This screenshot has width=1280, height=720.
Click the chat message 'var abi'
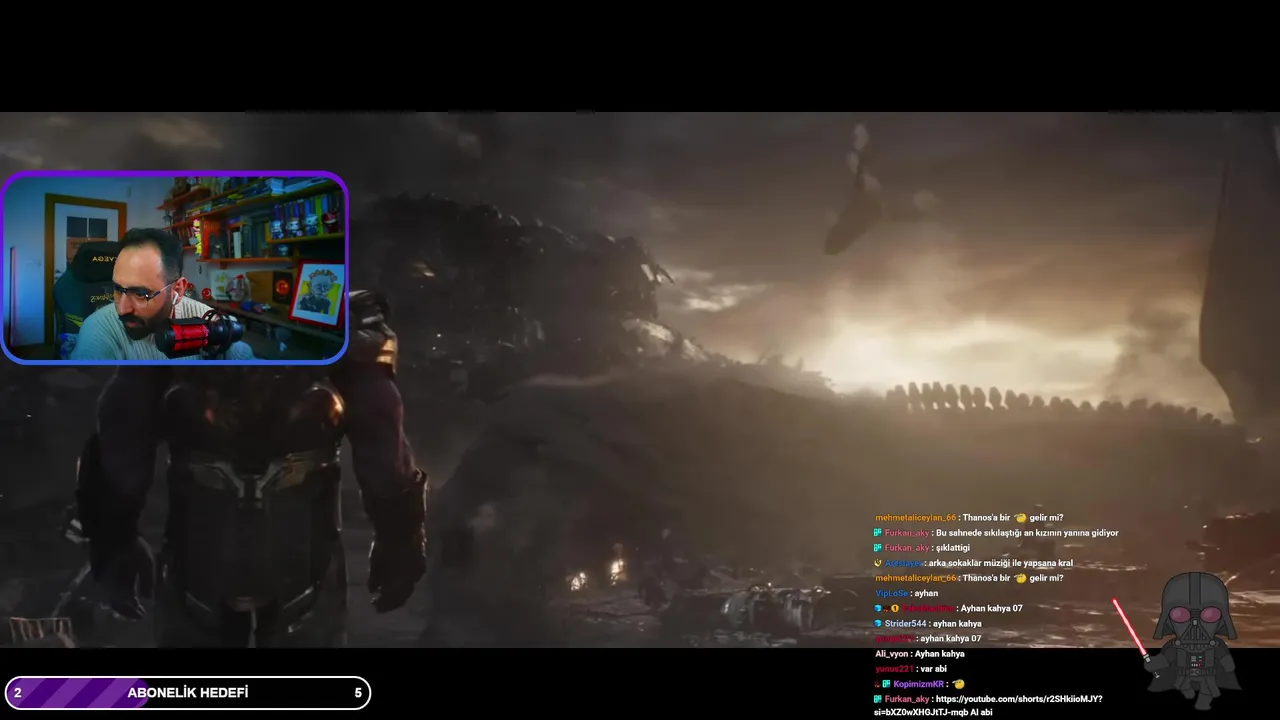934,668
